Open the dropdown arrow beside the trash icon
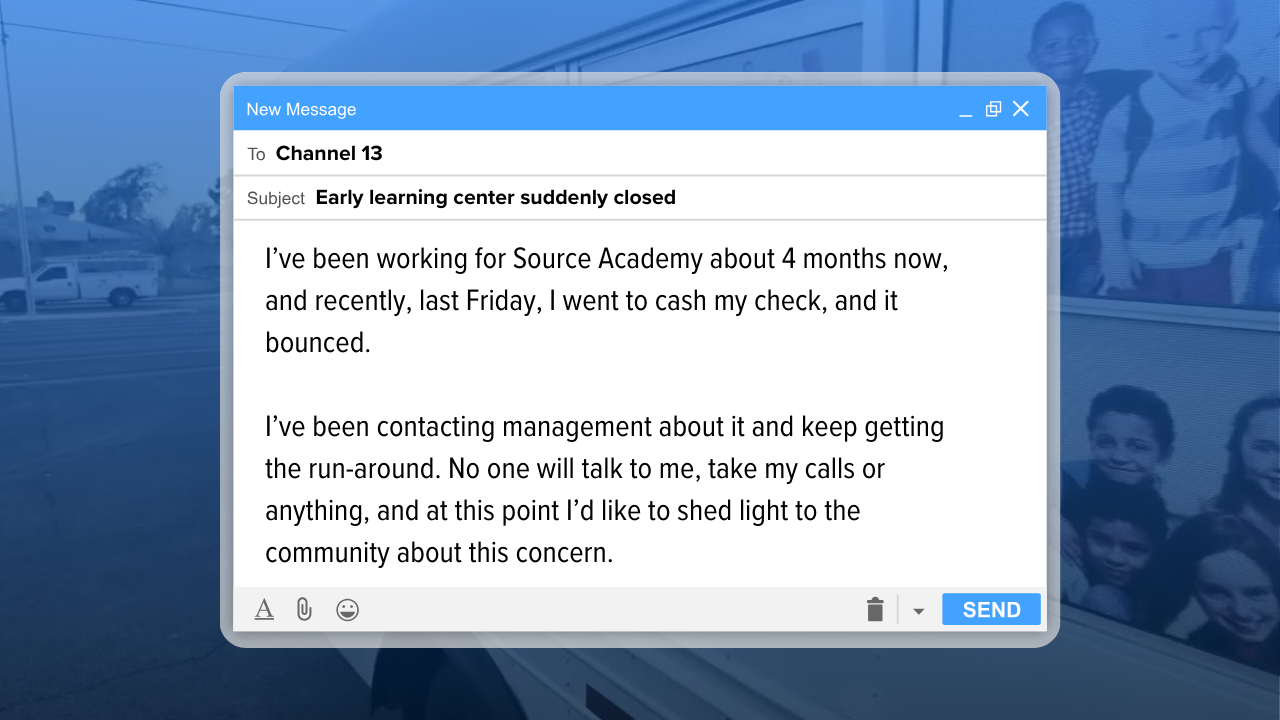The image size is (1280, 720). pos(918,609)
